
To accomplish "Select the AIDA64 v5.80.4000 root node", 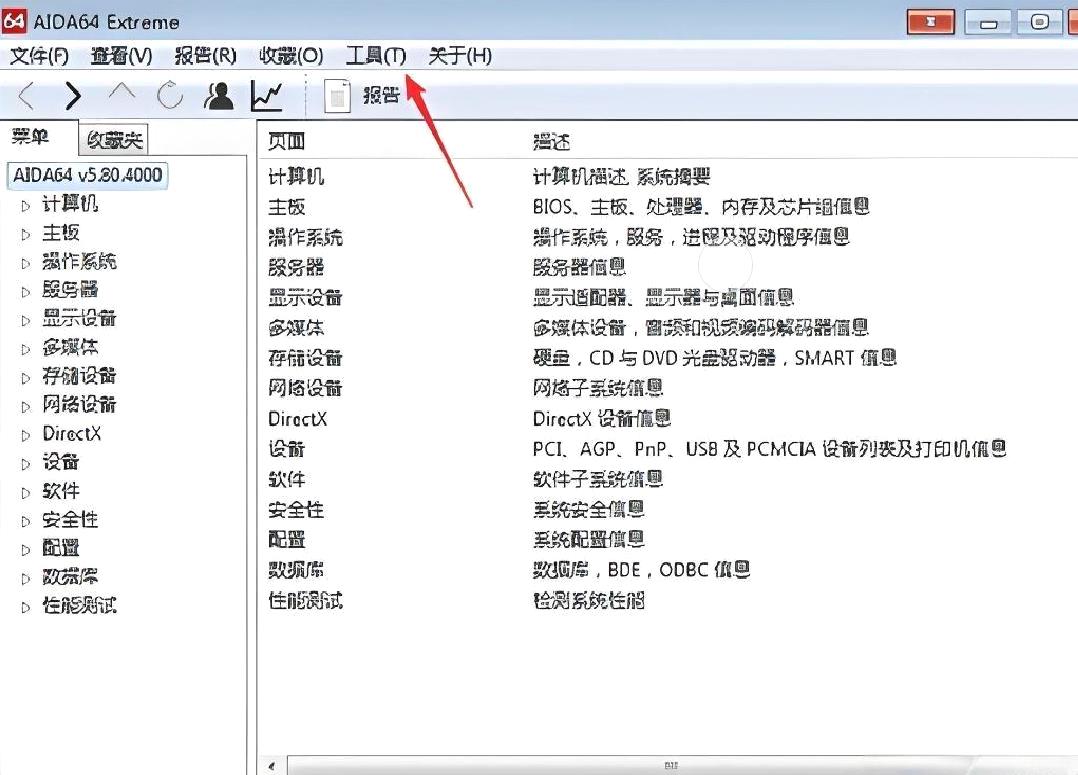I will pos(87,175).
